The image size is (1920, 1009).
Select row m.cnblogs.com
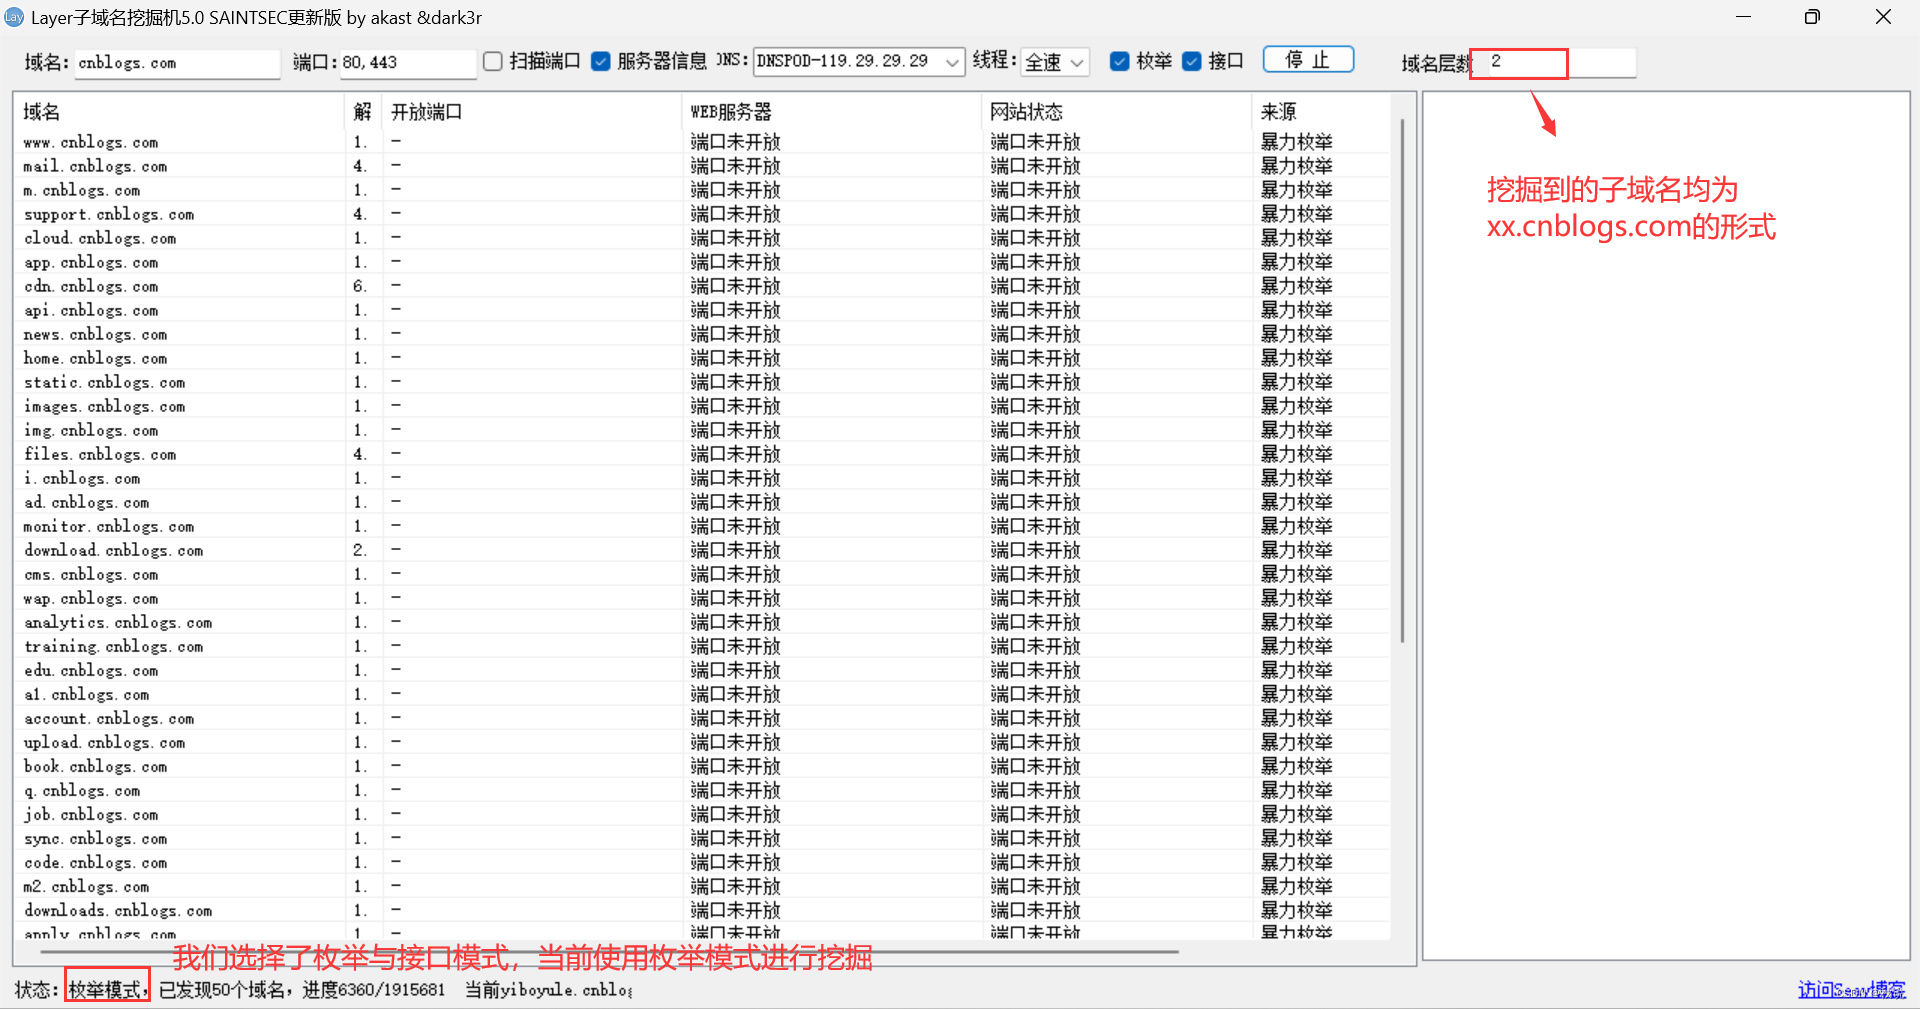pyautogui.click(x=703, y=190)
